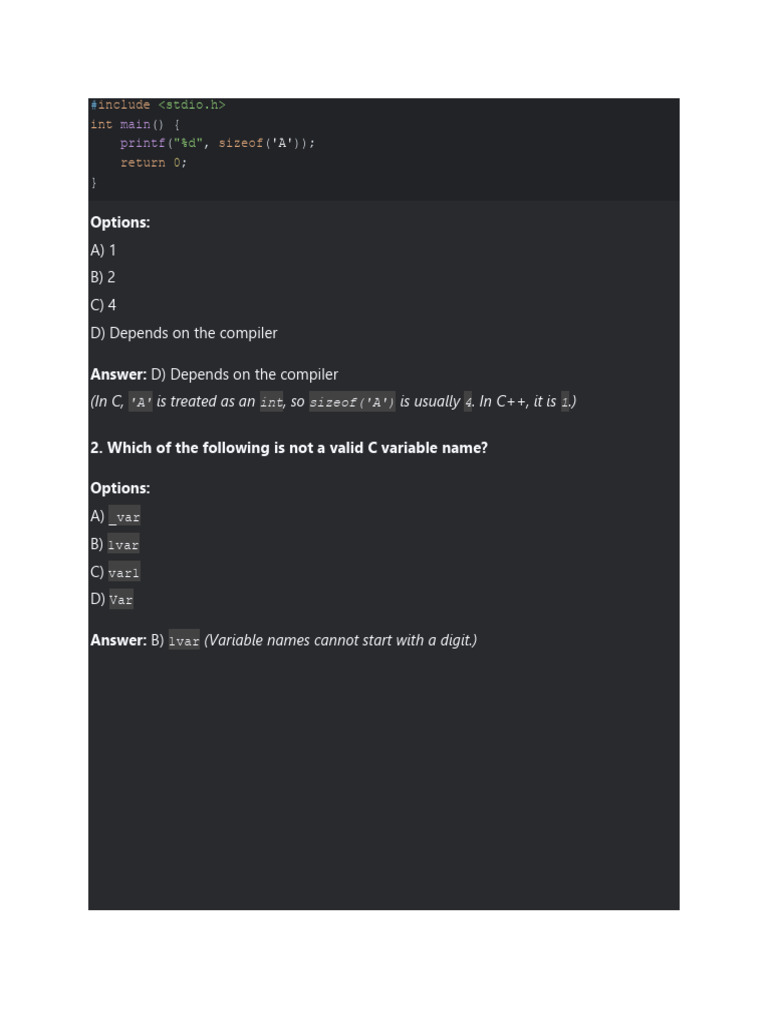Click the Options heading below the code block
This screenshot has height=1024, width=768.
coord(120,222)
